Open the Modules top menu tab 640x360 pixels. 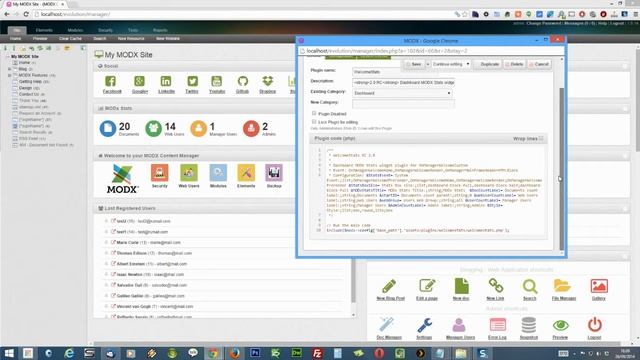pos(76,30)
